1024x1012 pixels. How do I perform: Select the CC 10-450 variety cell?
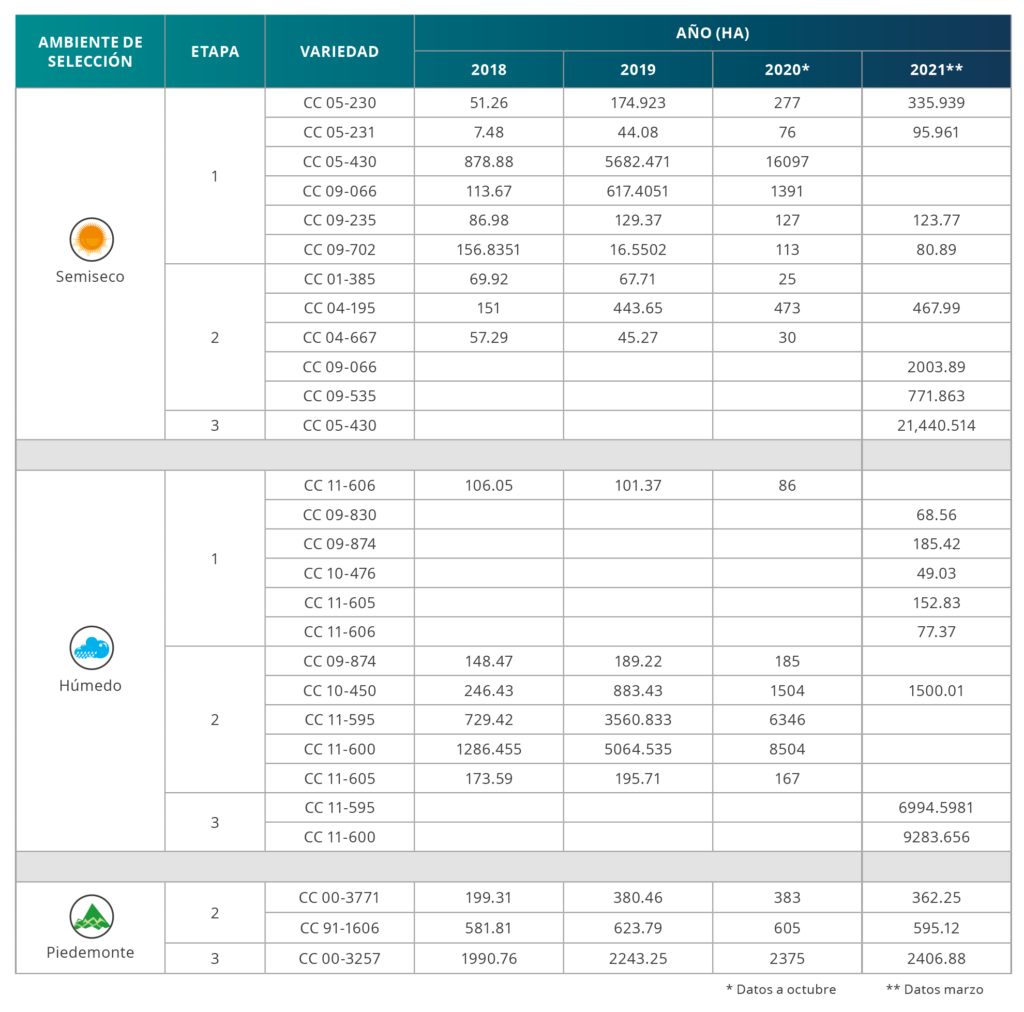point(340,690)
